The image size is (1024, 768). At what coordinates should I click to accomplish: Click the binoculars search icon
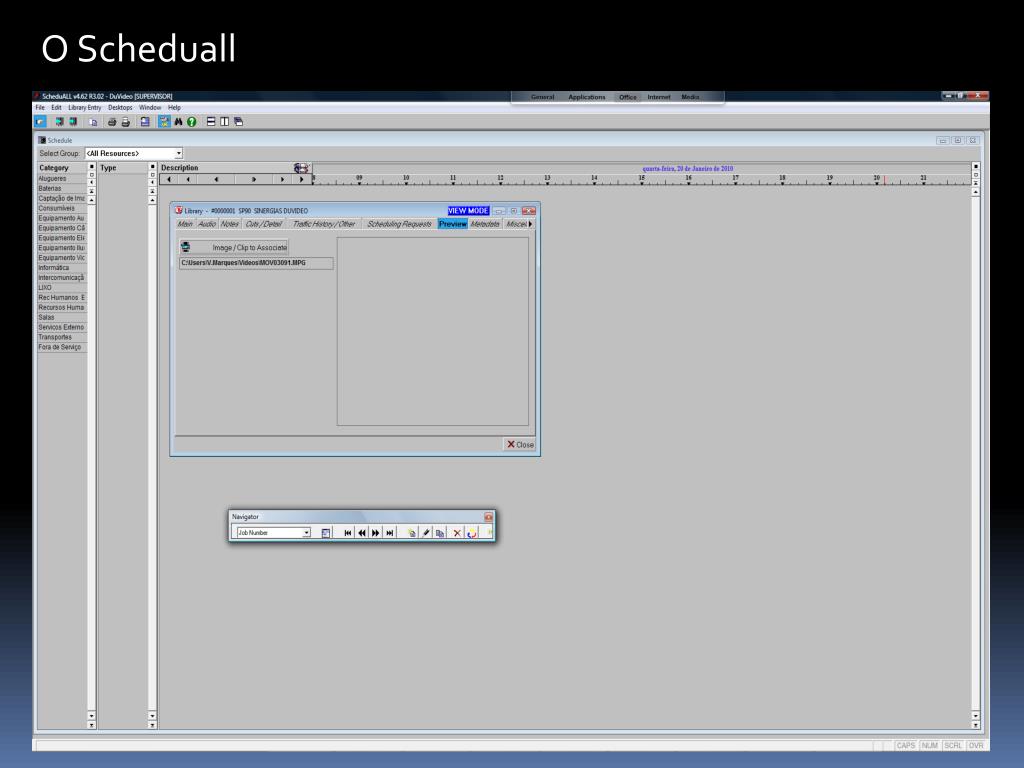(x=178, y=122)
